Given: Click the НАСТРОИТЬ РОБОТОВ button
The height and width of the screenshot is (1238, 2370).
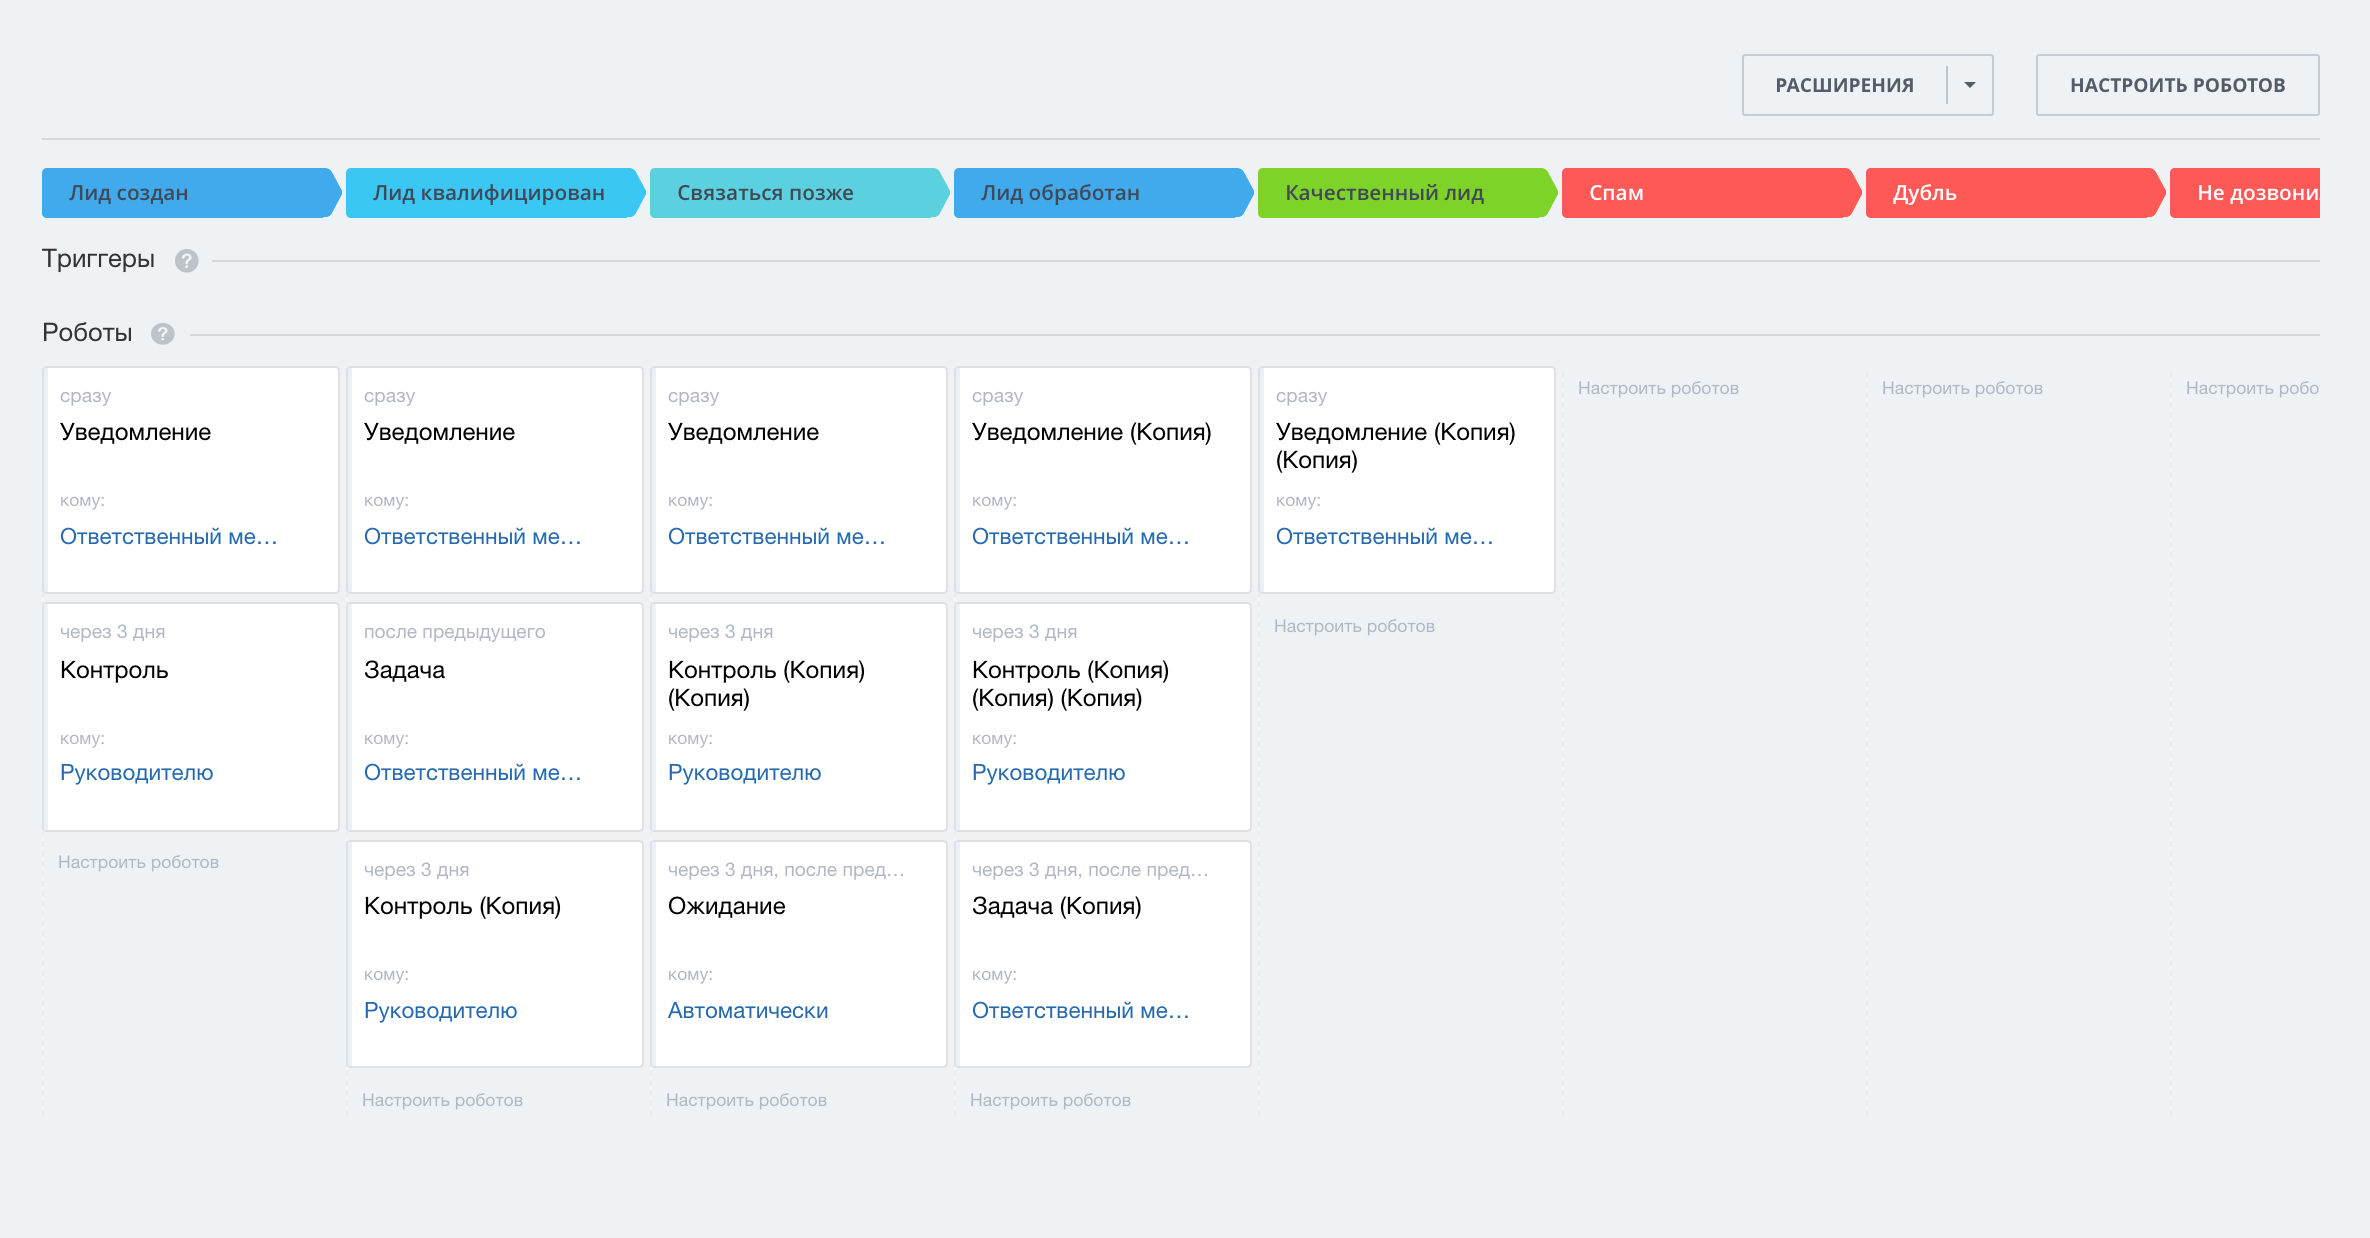Looking at the screenshot, I should tap(2177, 85).
